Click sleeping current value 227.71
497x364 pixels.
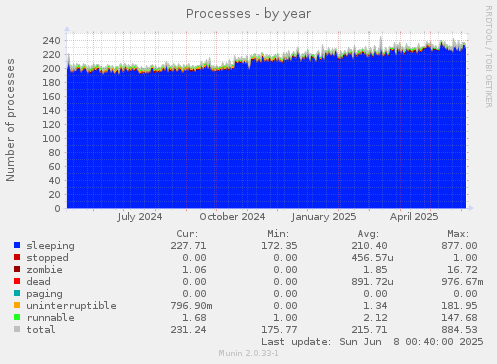pyautogui.click(x=188, y=246)
